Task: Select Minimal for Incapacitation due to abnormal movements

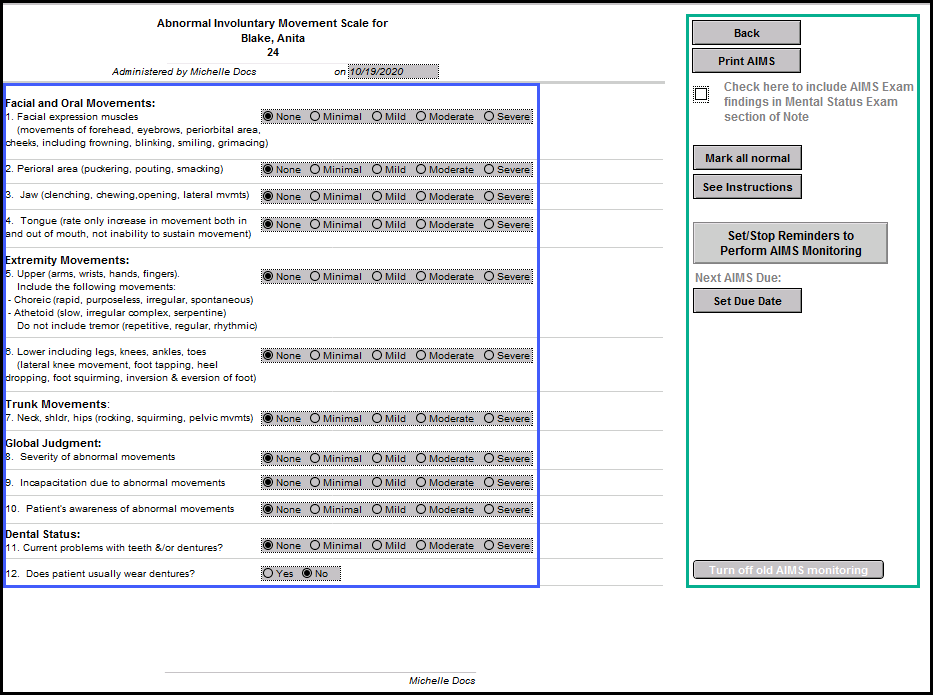Action: (x=316, y=483)
